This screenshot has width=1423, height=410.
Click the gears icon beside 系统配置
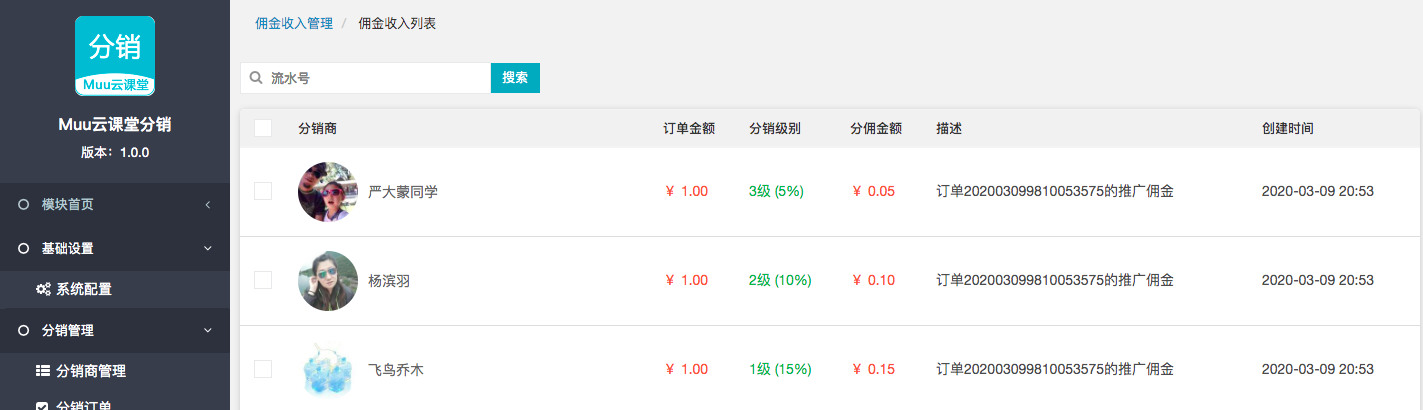[x=43, y=289]
